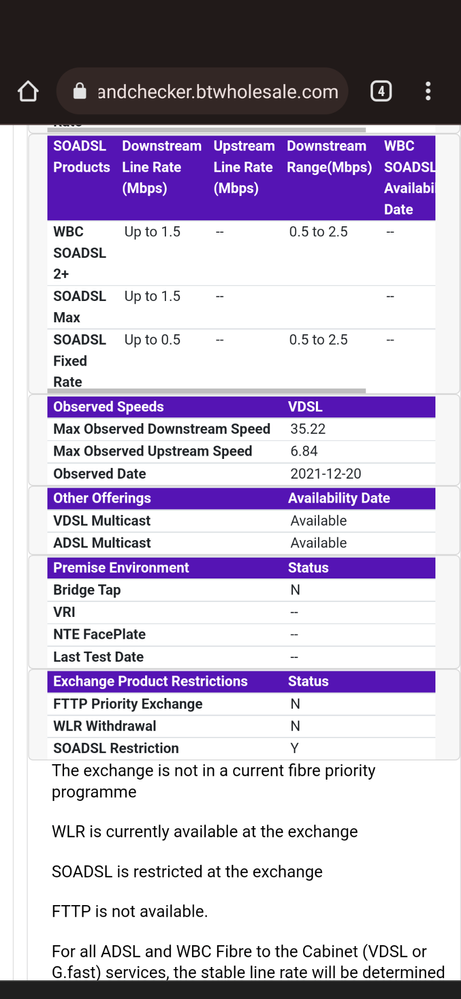Screen dimensions: 461x999
Task: Click the Y value for SOADSL Restriction
Action: click(295, 748)
